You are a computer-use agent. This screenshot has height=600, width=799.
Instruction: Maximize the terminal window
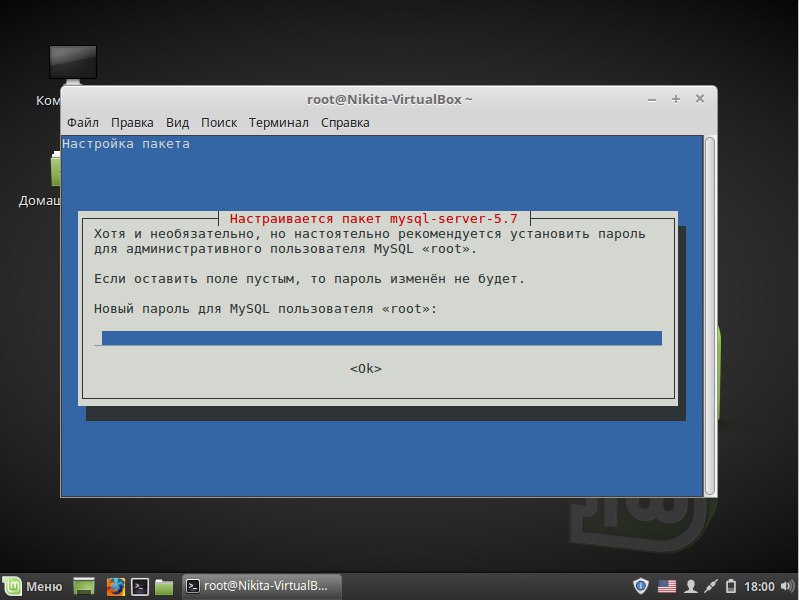click(676, 99)
